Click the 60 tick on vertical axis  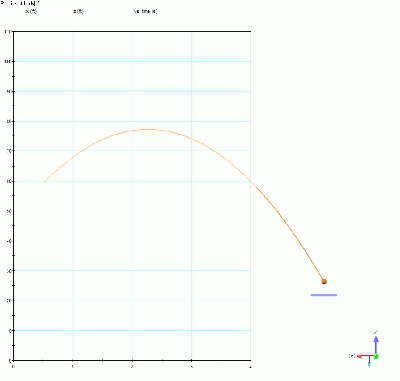pos(9,181)
